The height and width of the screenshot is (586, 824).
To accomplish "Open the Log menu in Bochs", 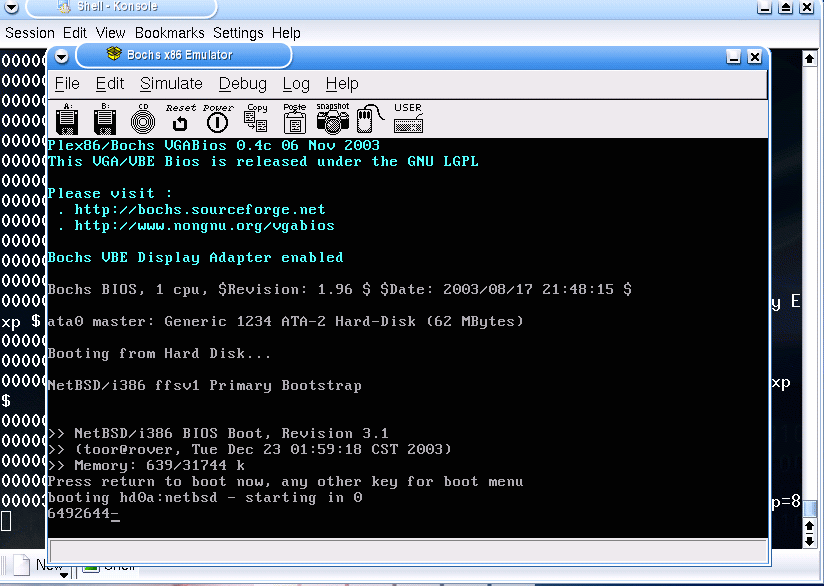I will pos(296,84).
